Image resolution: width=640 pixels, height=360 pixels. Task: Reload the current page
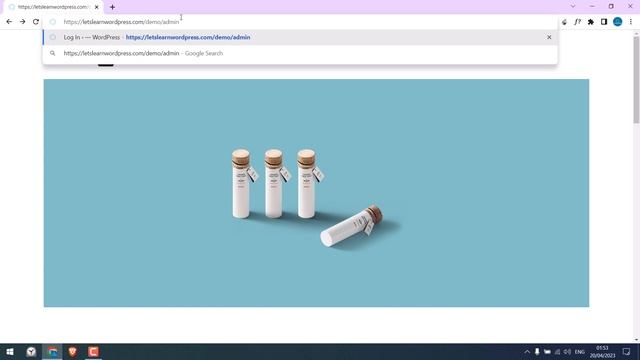click(36, 22)
